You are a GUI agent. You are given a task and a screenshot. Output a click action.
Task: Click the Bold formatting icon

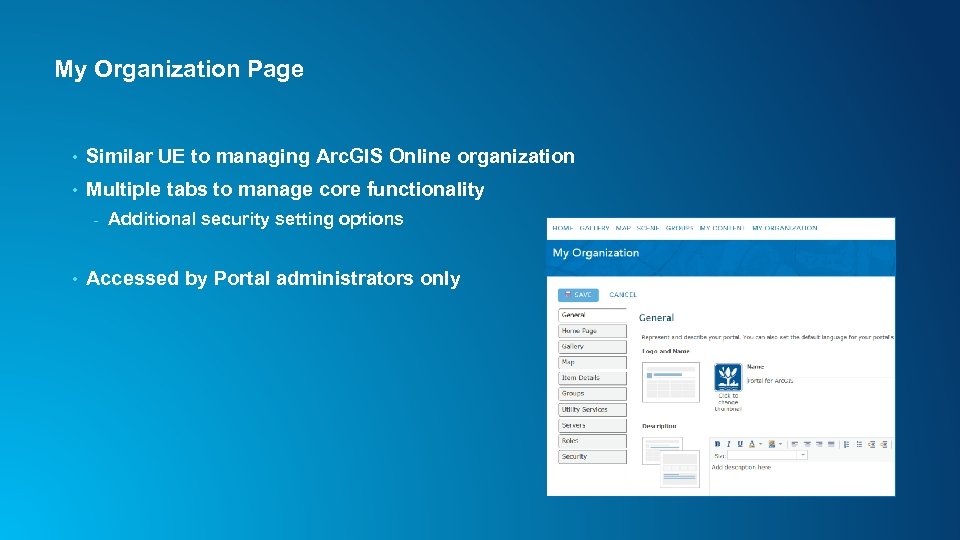[718, 444]
